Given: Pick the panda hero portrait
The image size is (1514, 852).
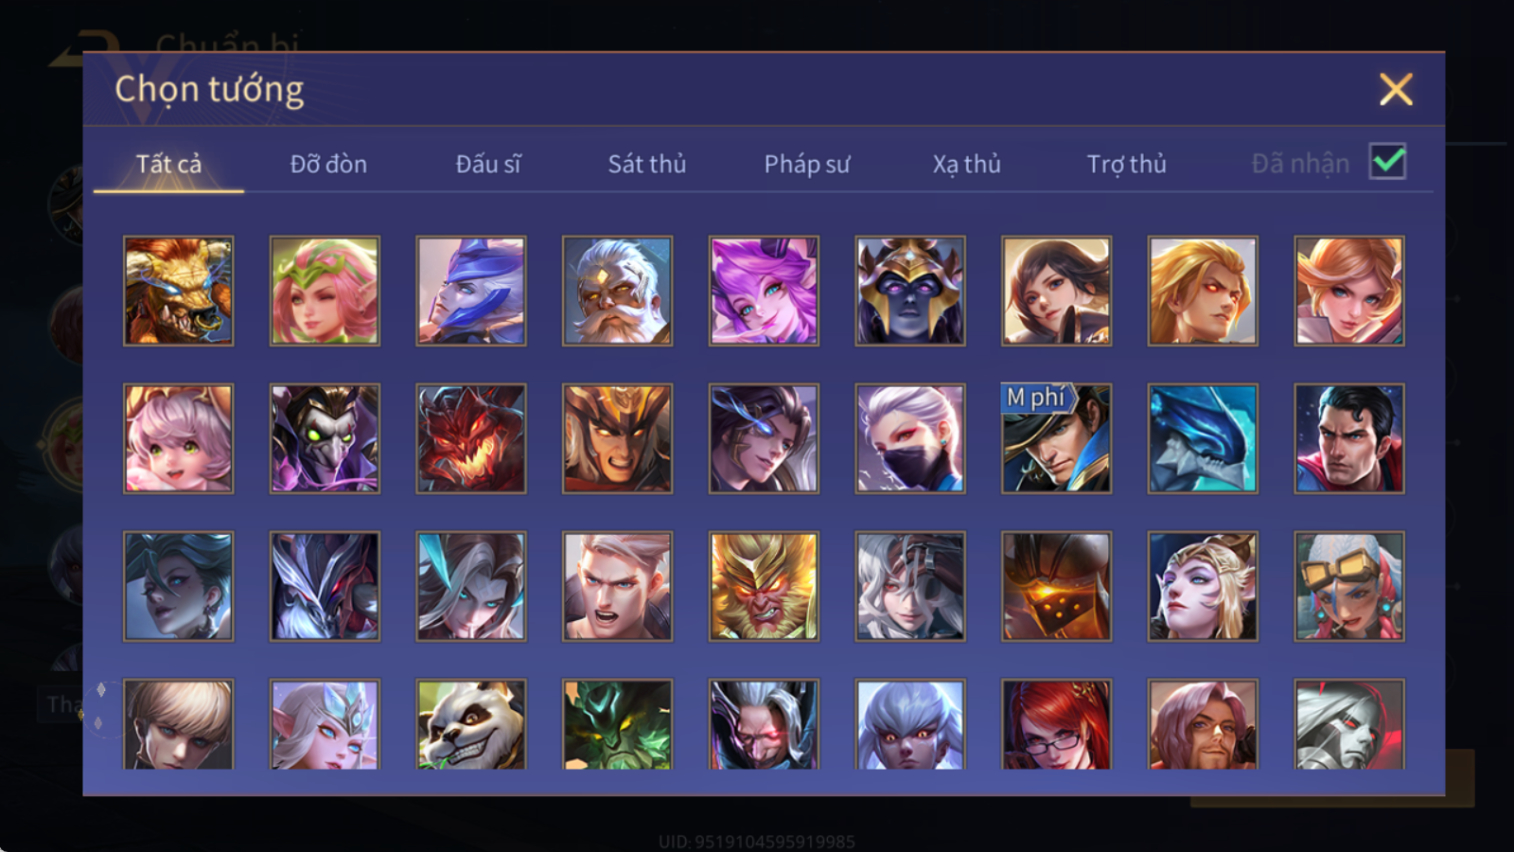Looking at the screenshot, I should [x=471, y=724].
